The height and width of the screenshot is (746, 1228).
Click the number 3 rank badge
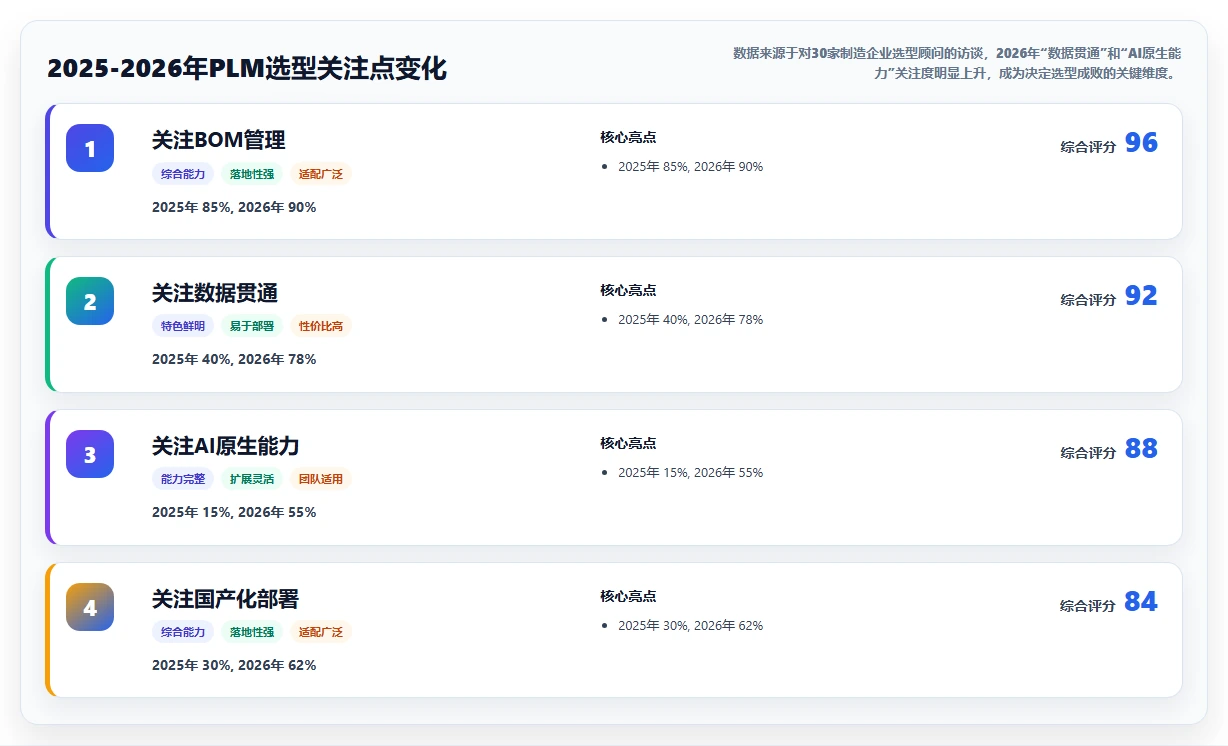coord(90,454)
